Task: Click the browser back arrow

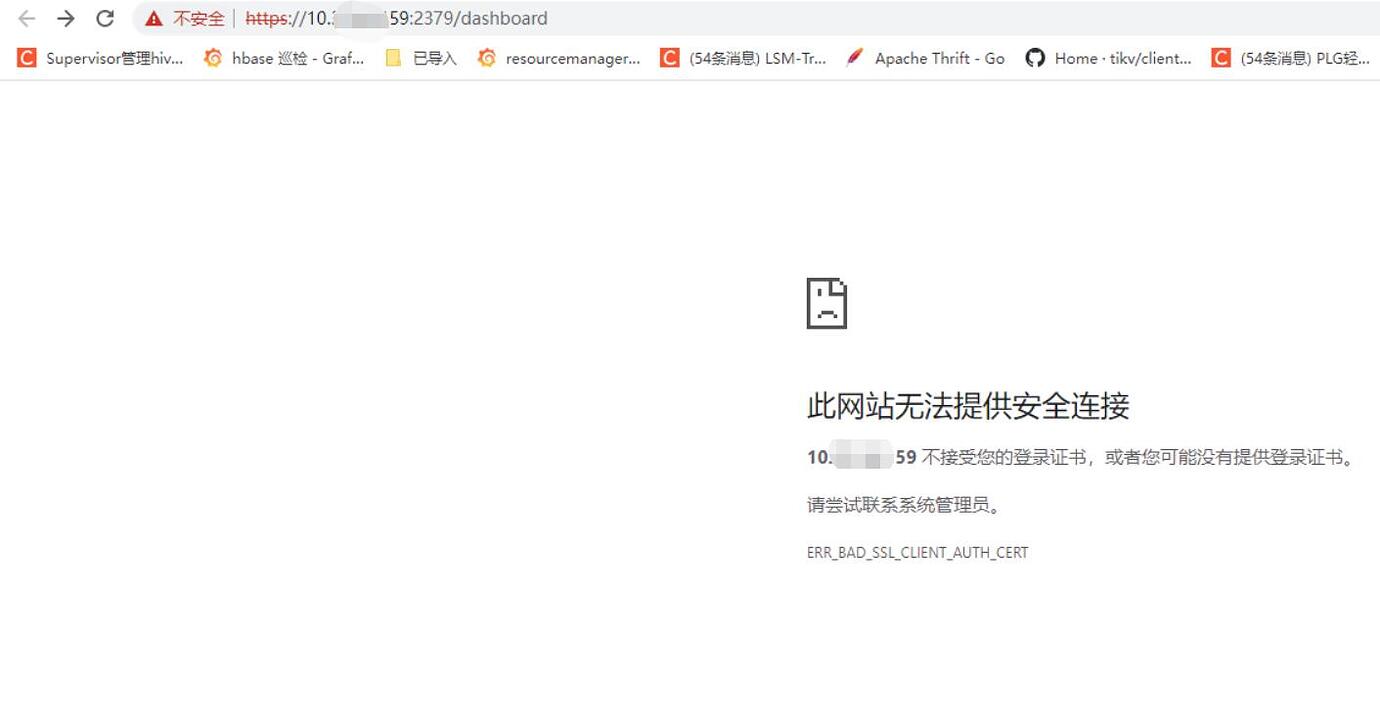Action: 27,18
